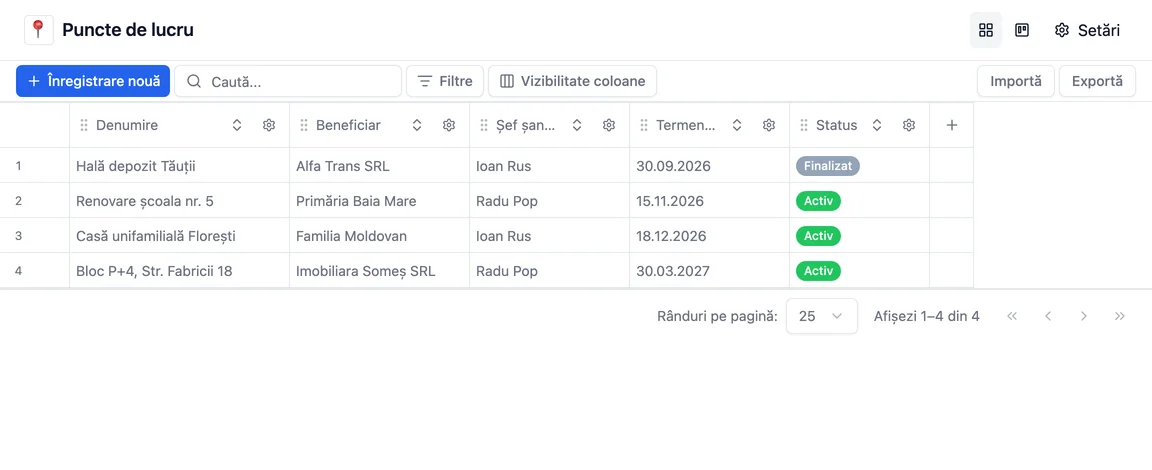The height and width of the screenshot is (470, 1152).
Task: Select cell Renovare școala nr. 5
Action: pos(179,201)
